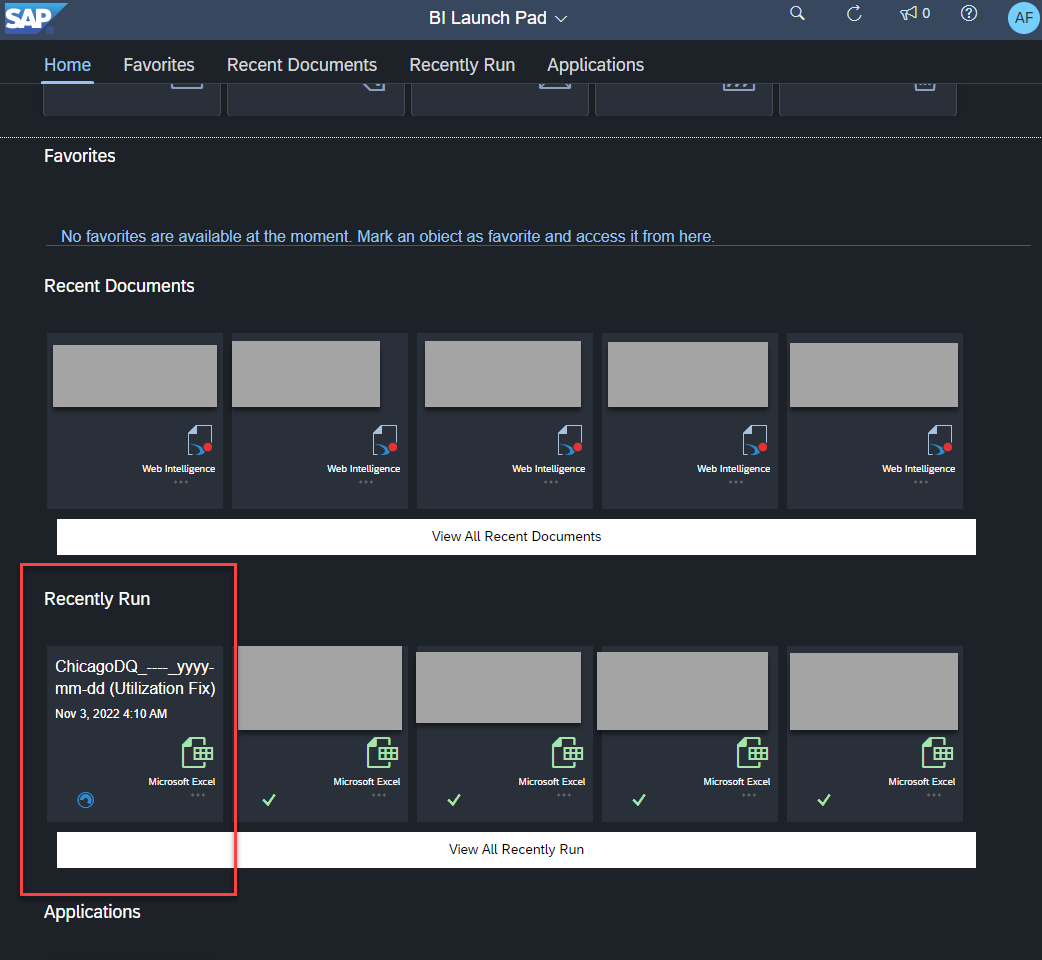
Task: Open the ChicagoDQ (Utilization Fix) title
Action: click(135, 678)
